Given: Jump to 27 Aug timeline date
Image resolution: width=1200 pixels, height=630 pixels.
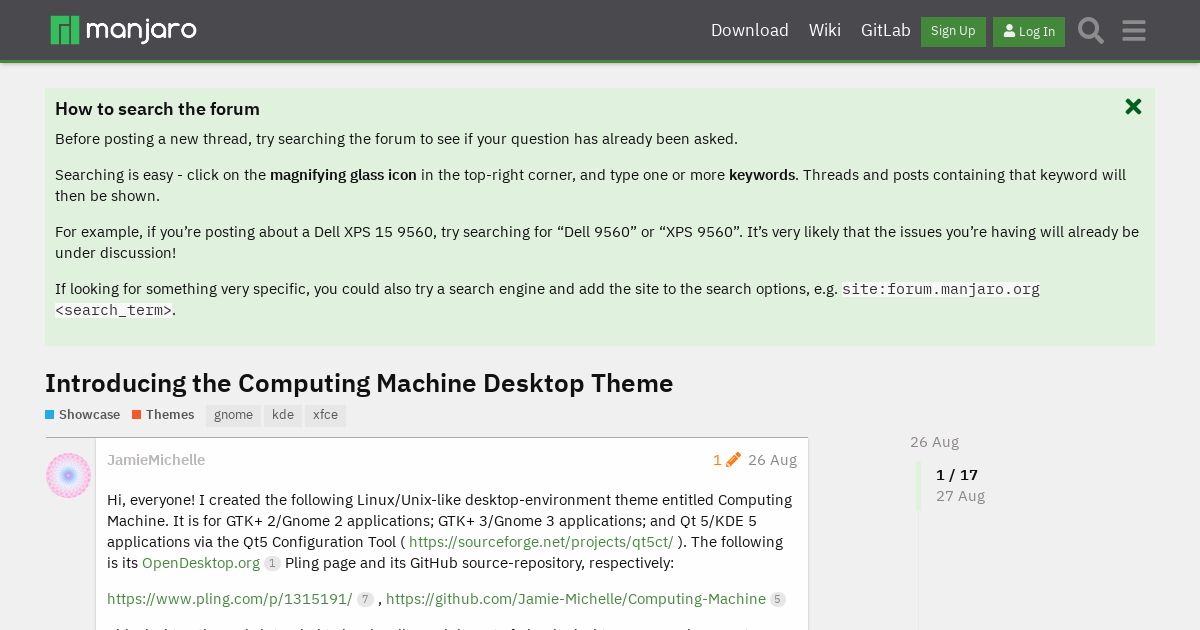Looking at the screenshot, I should tap(960, 496).
